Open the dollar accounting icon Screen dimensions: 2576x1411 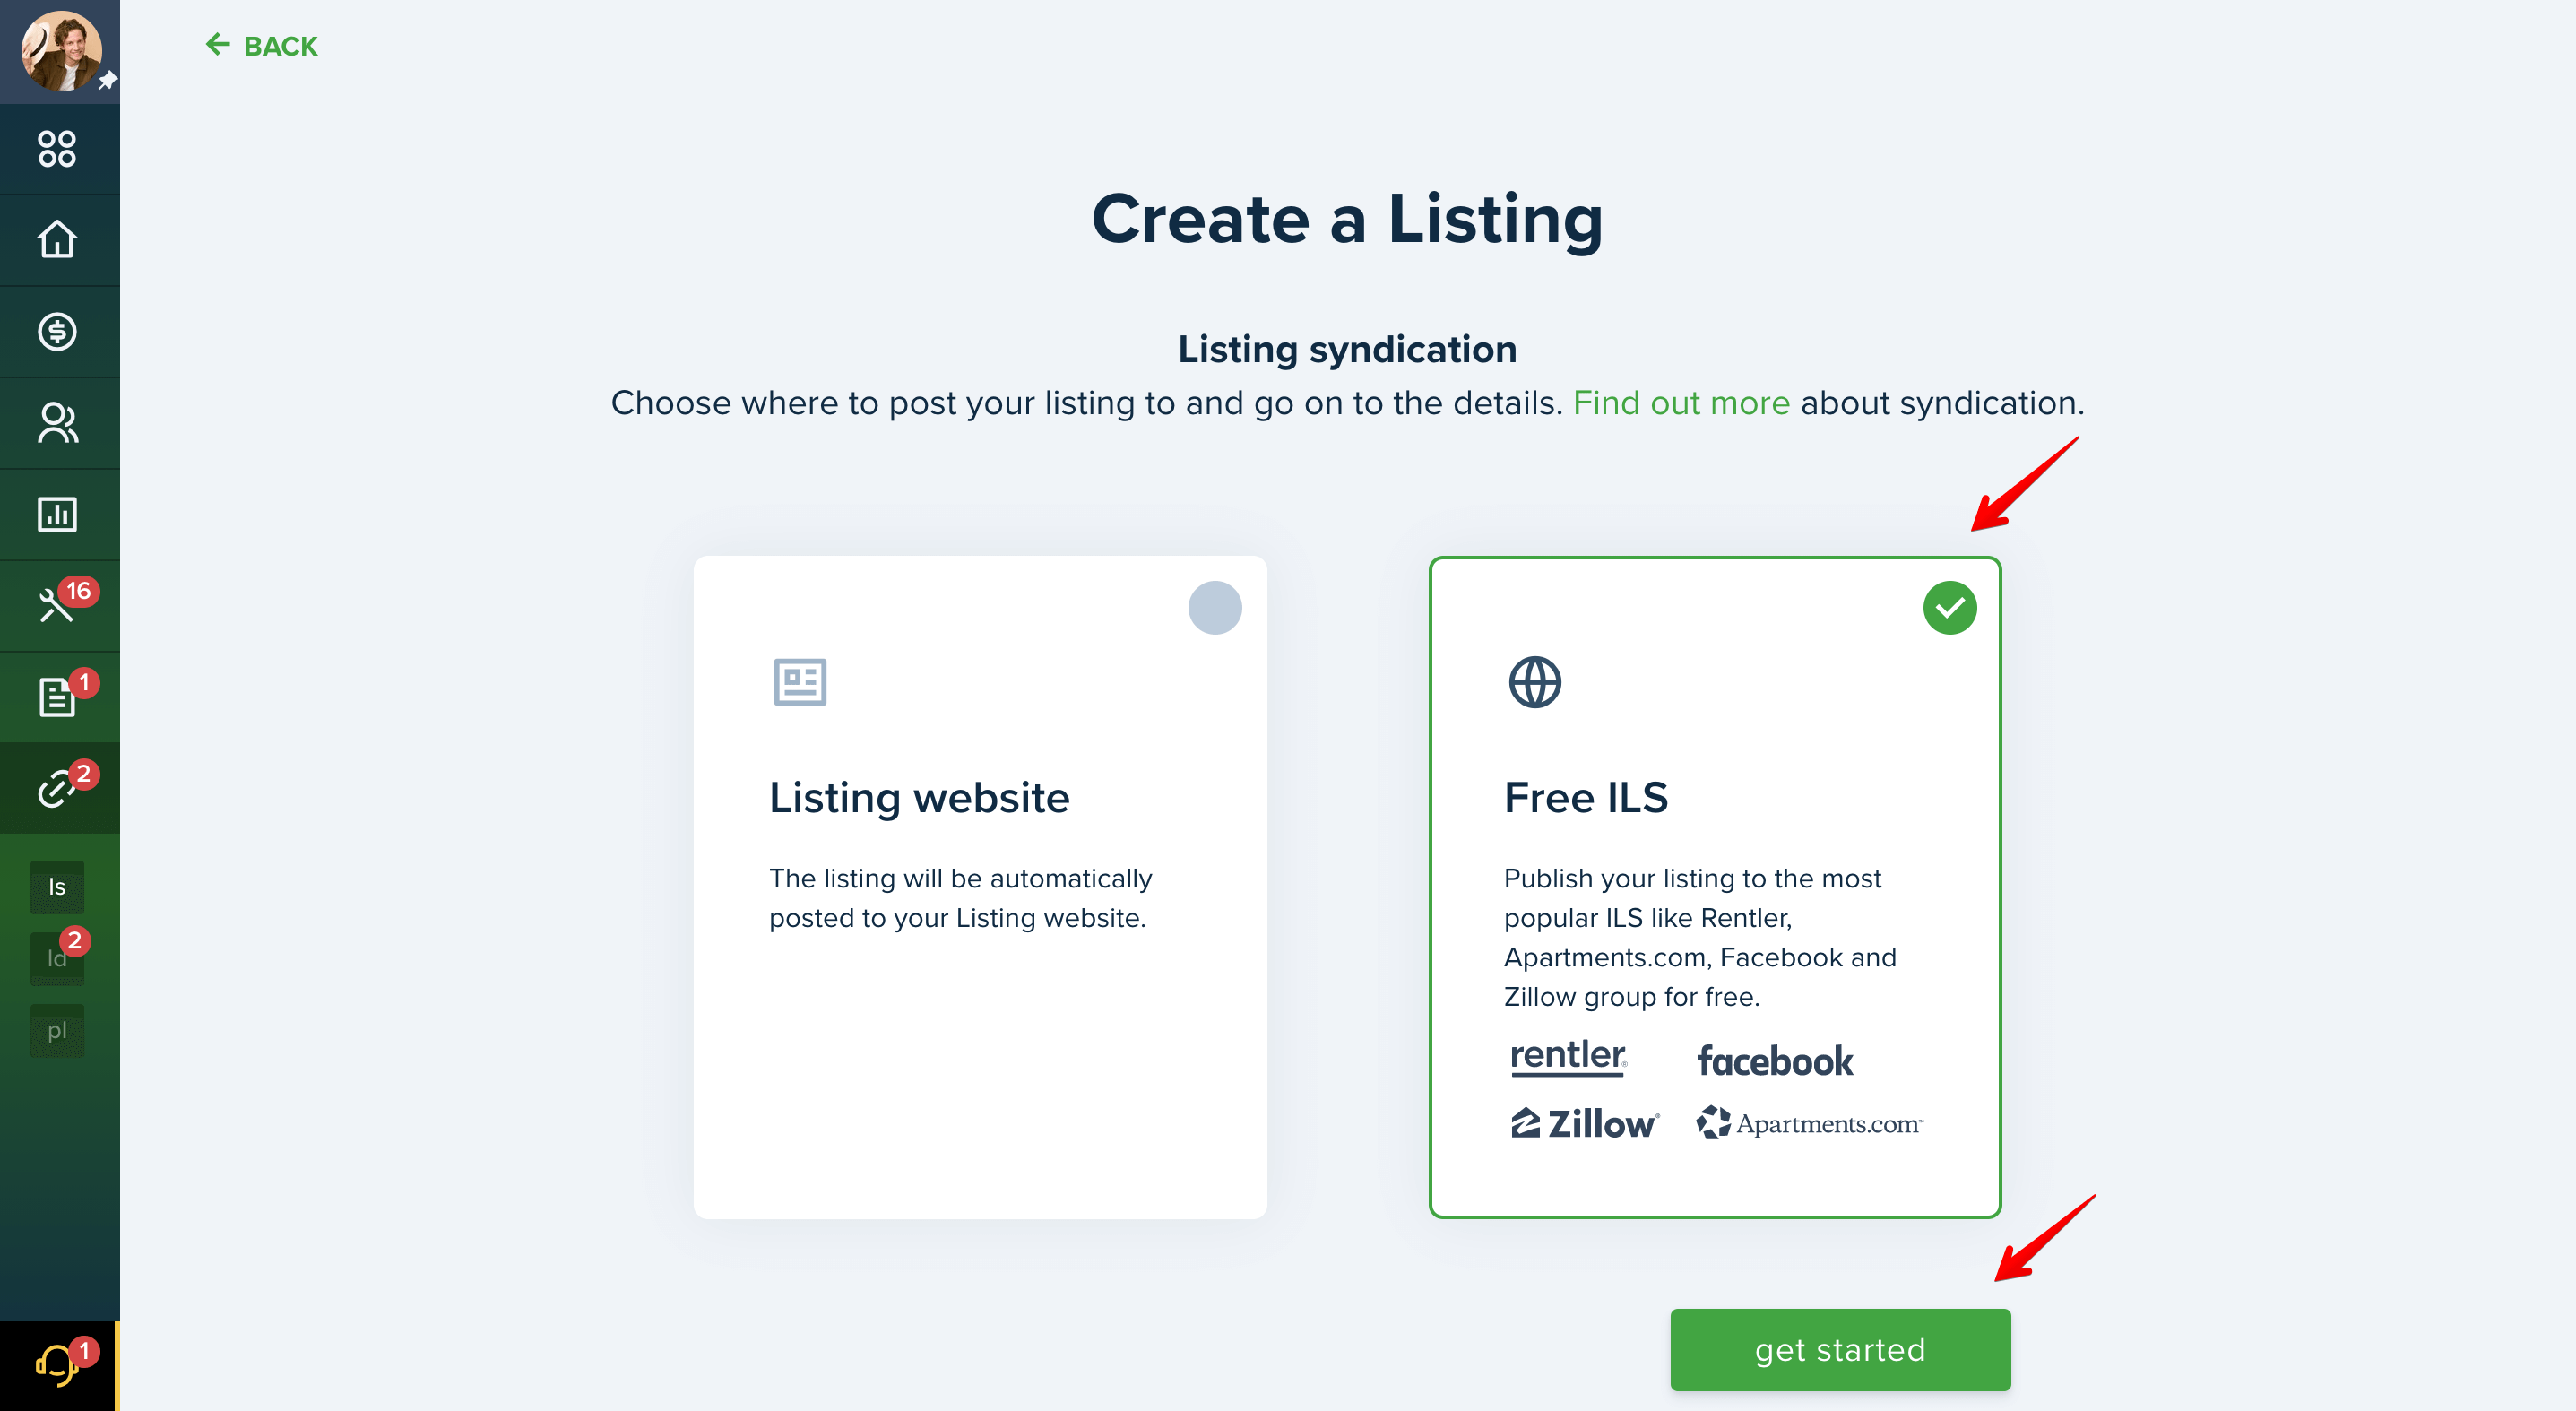click(57, 331)
